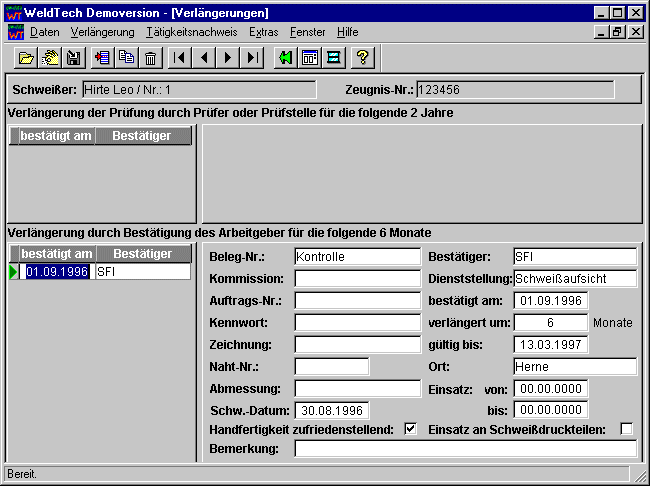650x486 pixels.
Task: Jump to the last record
Action: 253,58
